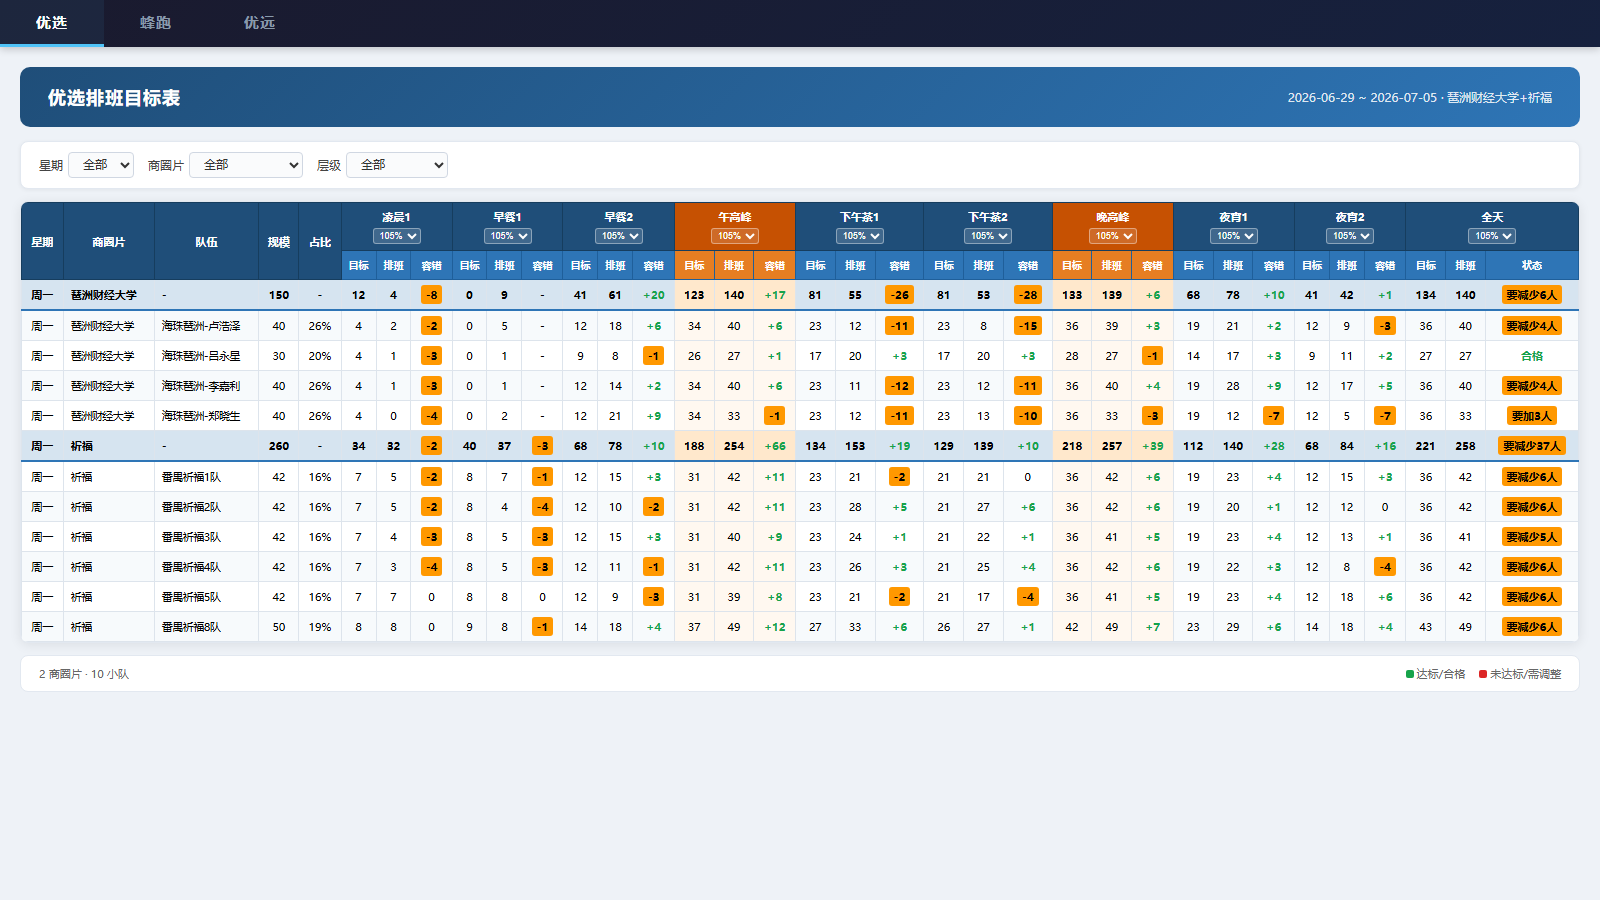Click the 19% share for 番禺祈福8队
The height and width of the screenshot is (900, 1600).
(x=320, y=627)
